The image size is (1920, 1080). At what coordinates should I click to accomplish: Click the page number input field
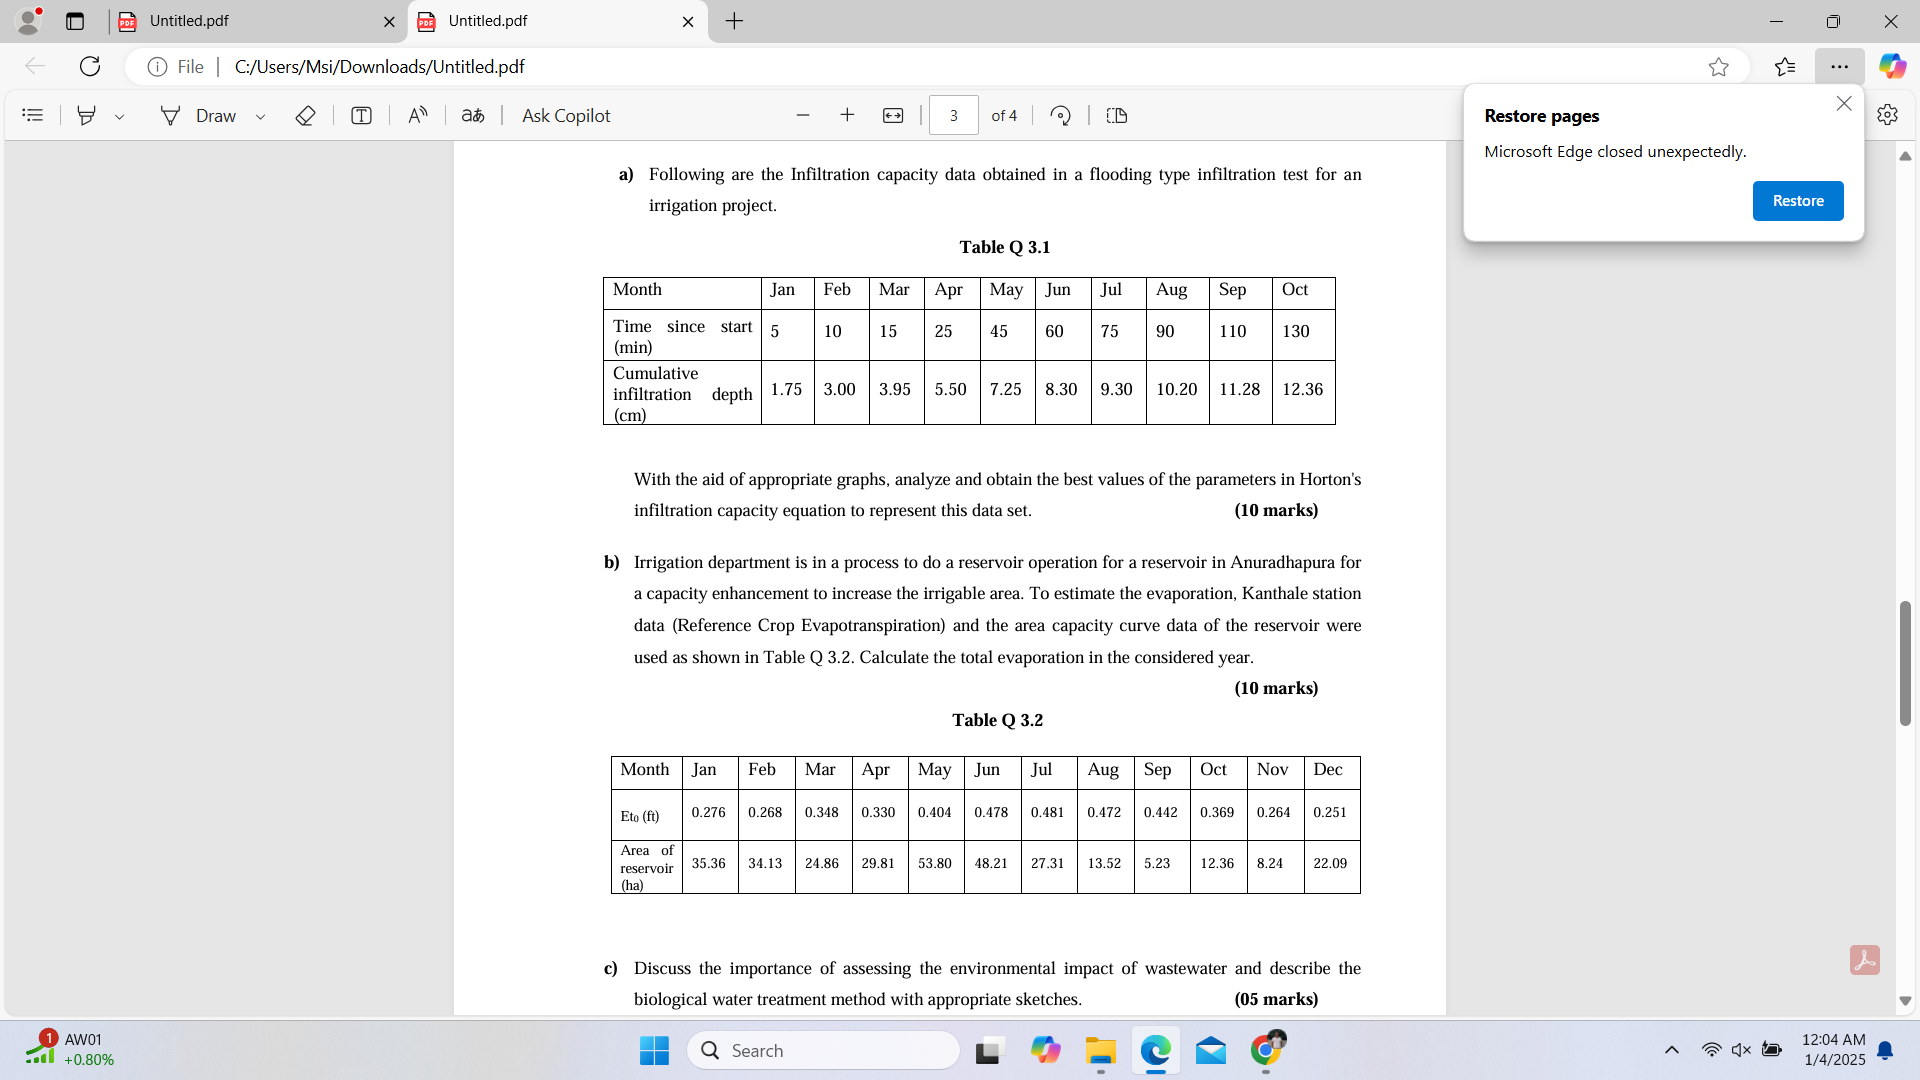tap(953, 116)
